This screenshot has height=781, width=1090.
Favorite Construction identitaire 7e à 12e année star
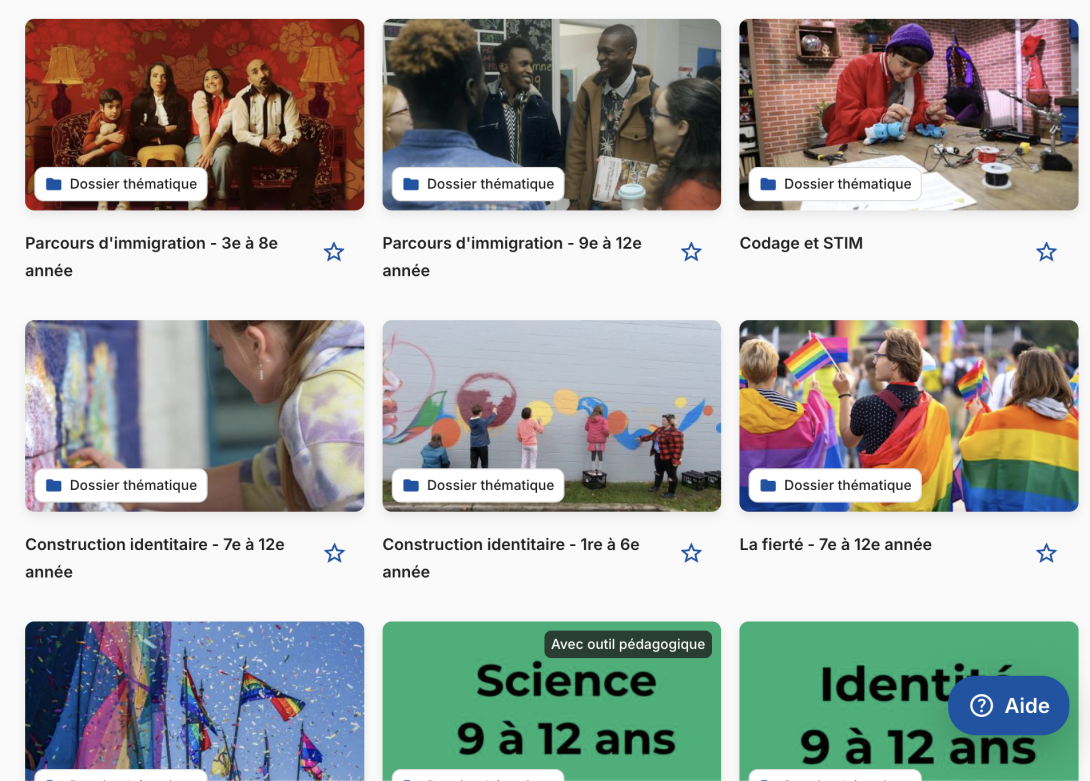tap(334, 553)
